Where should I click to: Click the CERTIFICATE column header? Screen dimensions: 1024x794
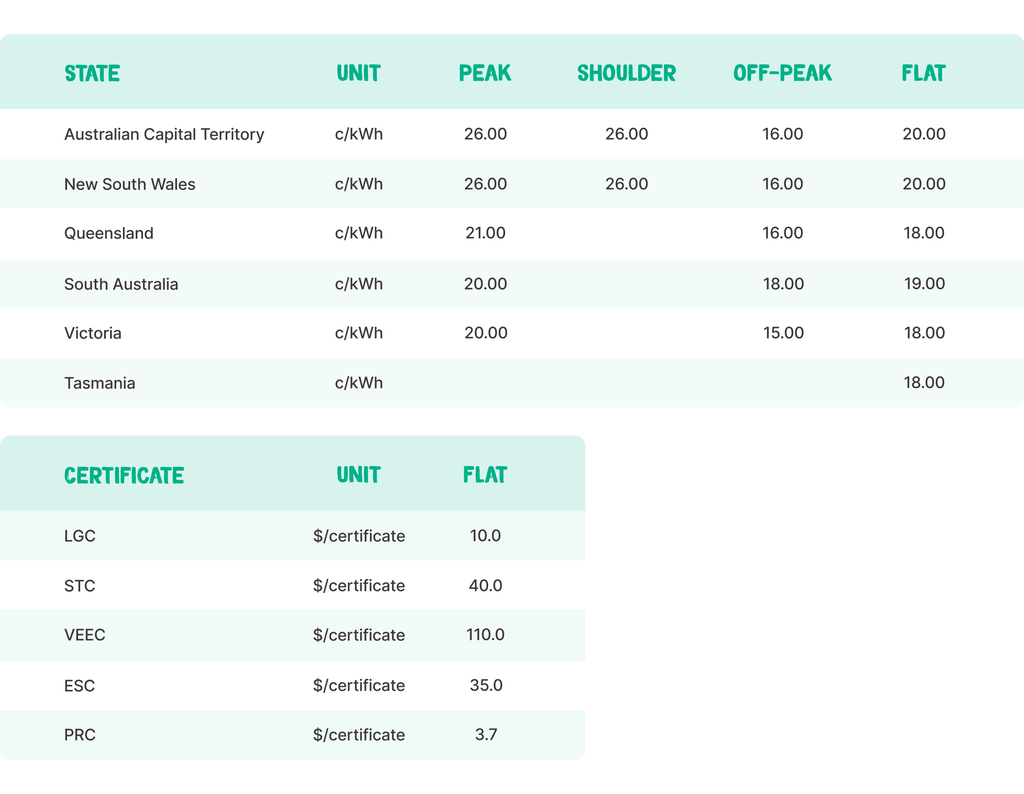tap(124, 475)
